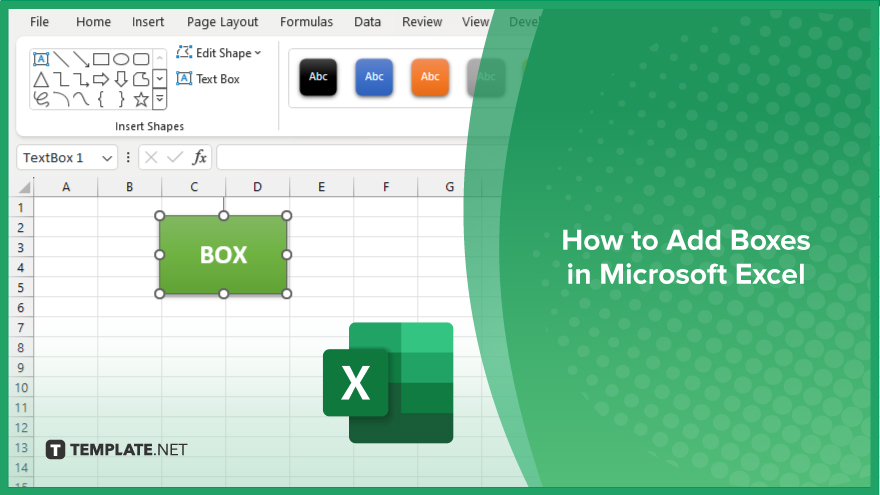Click the Text Box button beside the gallery

(208, 79)
